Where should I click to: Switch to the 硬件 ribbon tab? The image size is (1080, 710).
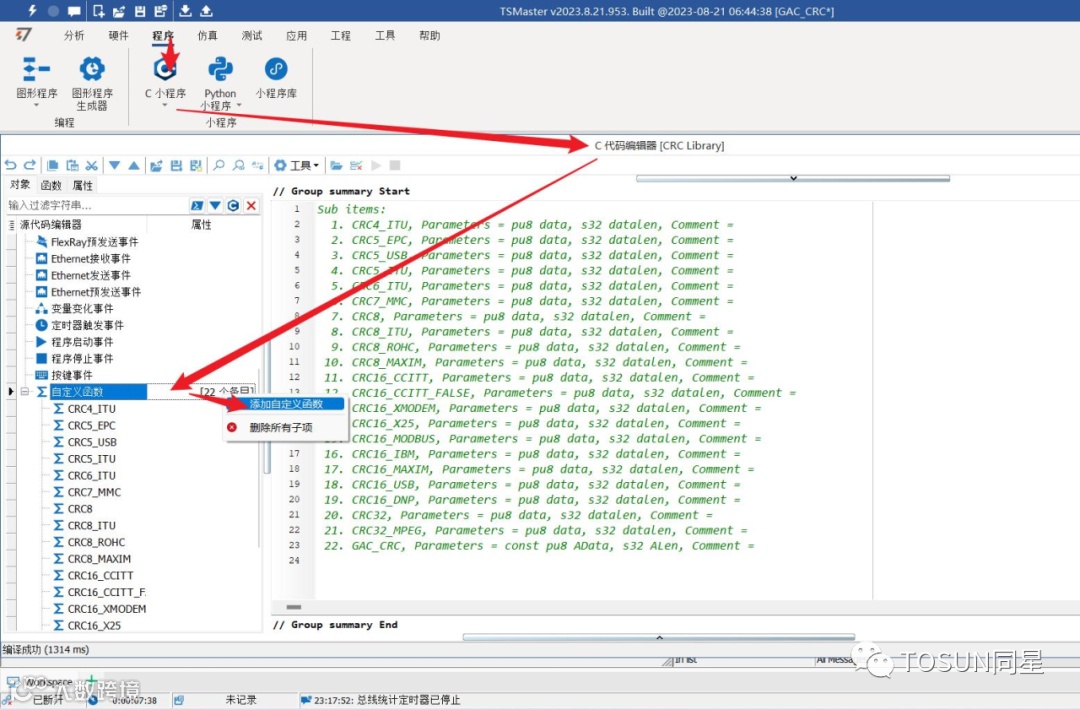point(118,36)
